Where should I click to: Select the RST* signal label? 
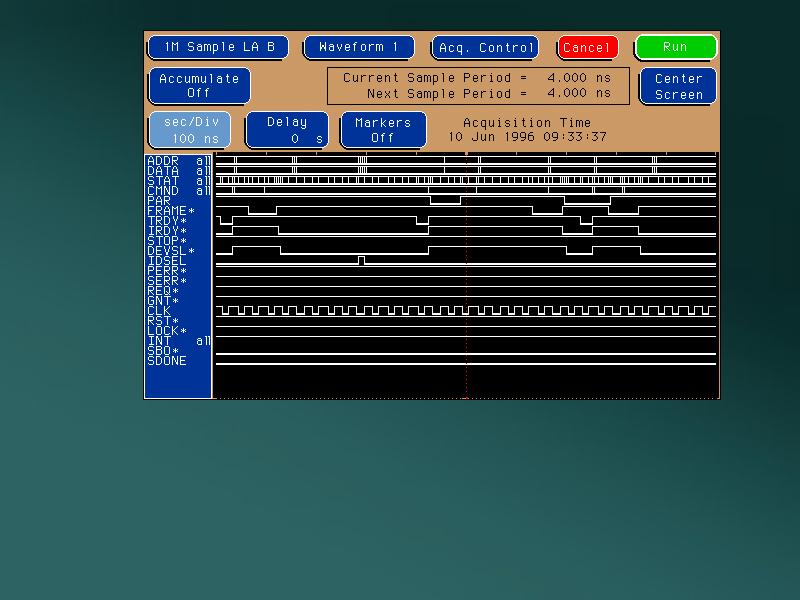point(163,321)
